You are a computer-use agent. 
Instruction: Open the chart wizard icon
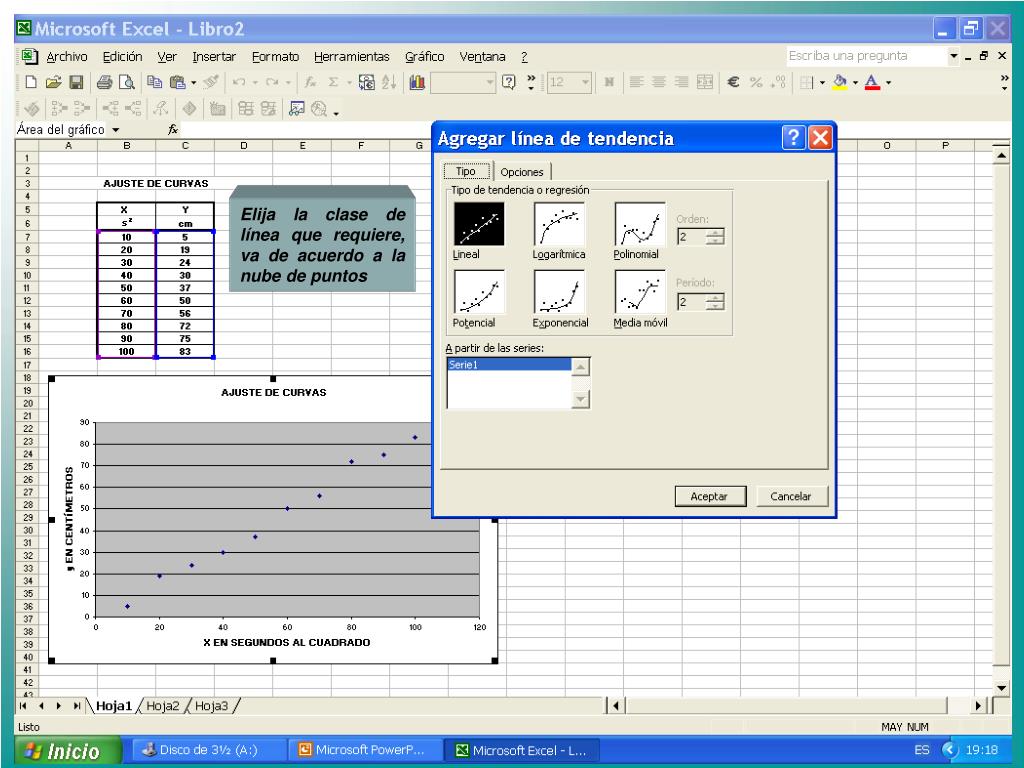click(x=417, y=82)
